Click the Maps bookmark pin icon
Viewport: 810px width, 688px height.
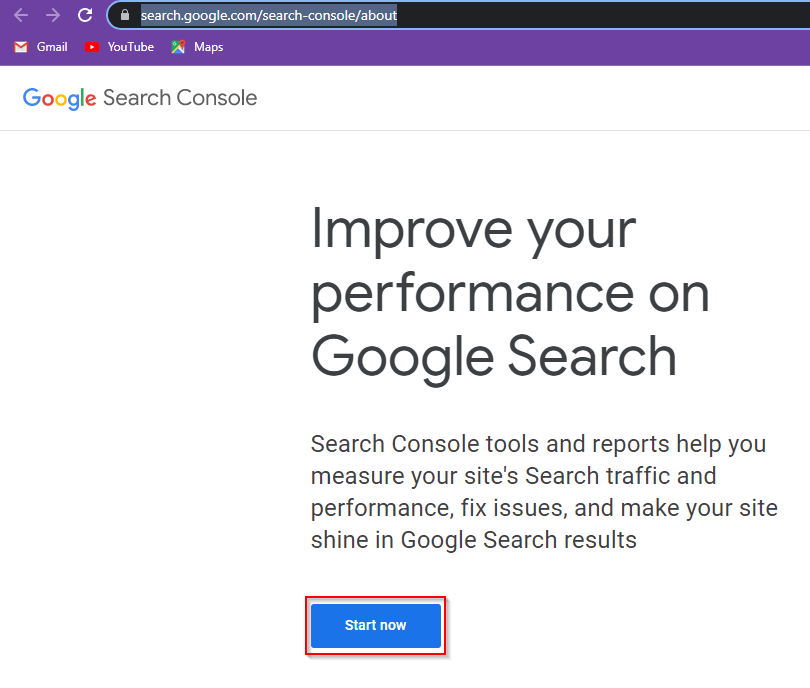click(178, 47)
